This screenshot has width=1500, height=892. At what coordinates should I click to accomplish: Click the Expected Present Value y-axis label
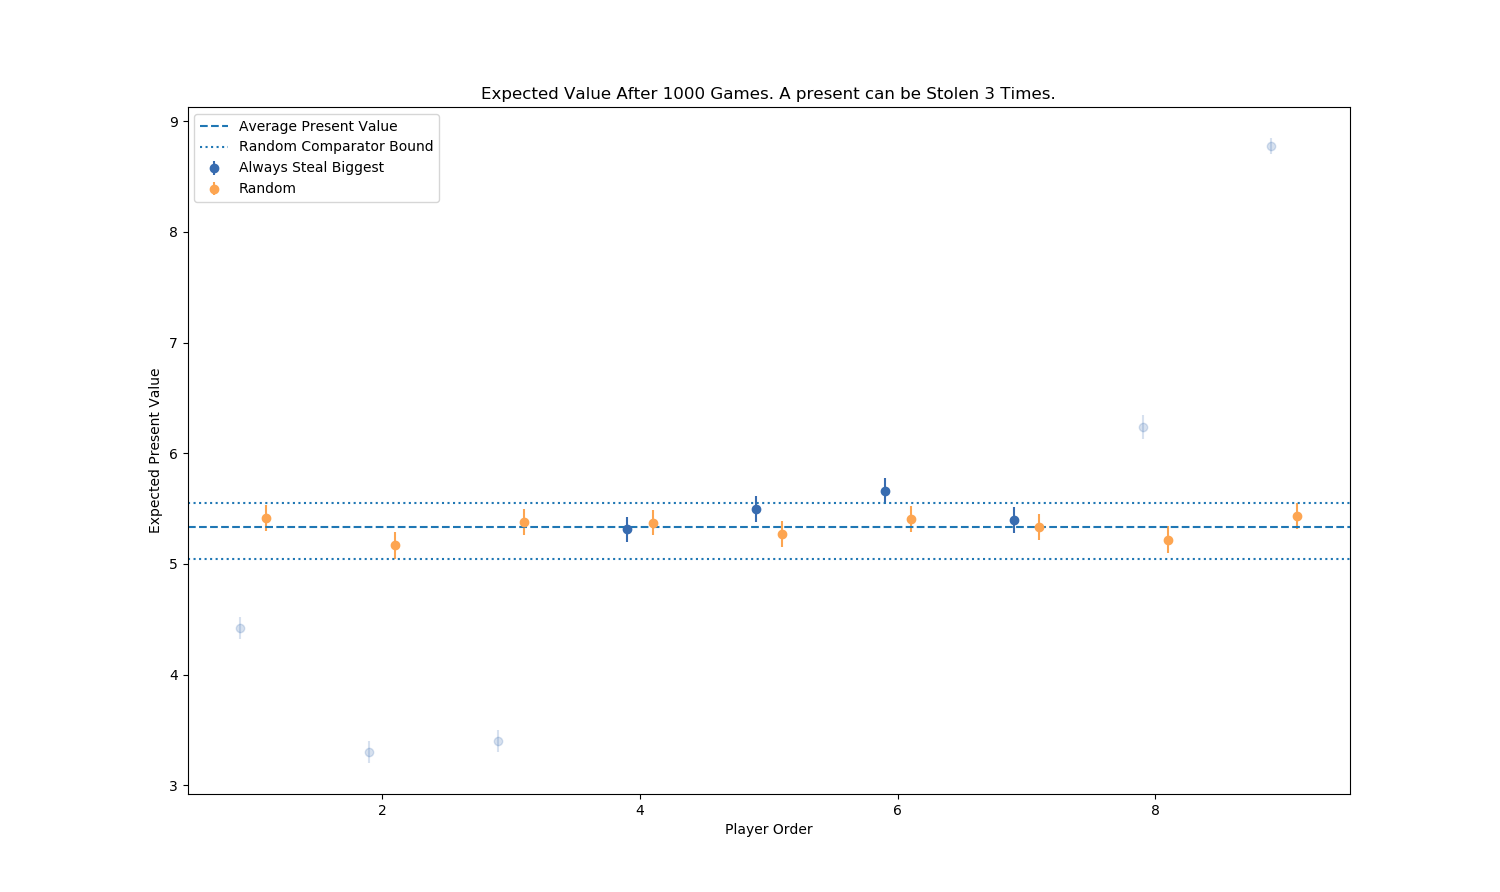point(155,451)
